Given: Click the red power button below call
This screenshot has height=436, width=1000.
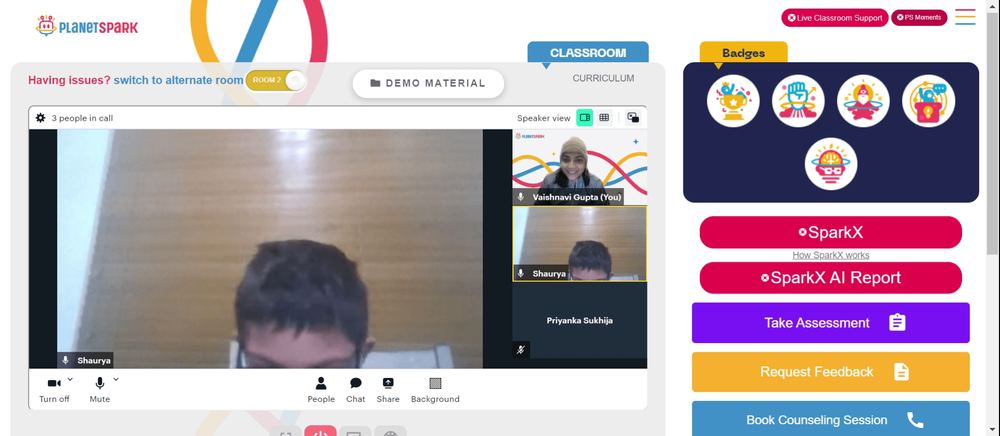Looking at the screenshot, I should (320, 432).
